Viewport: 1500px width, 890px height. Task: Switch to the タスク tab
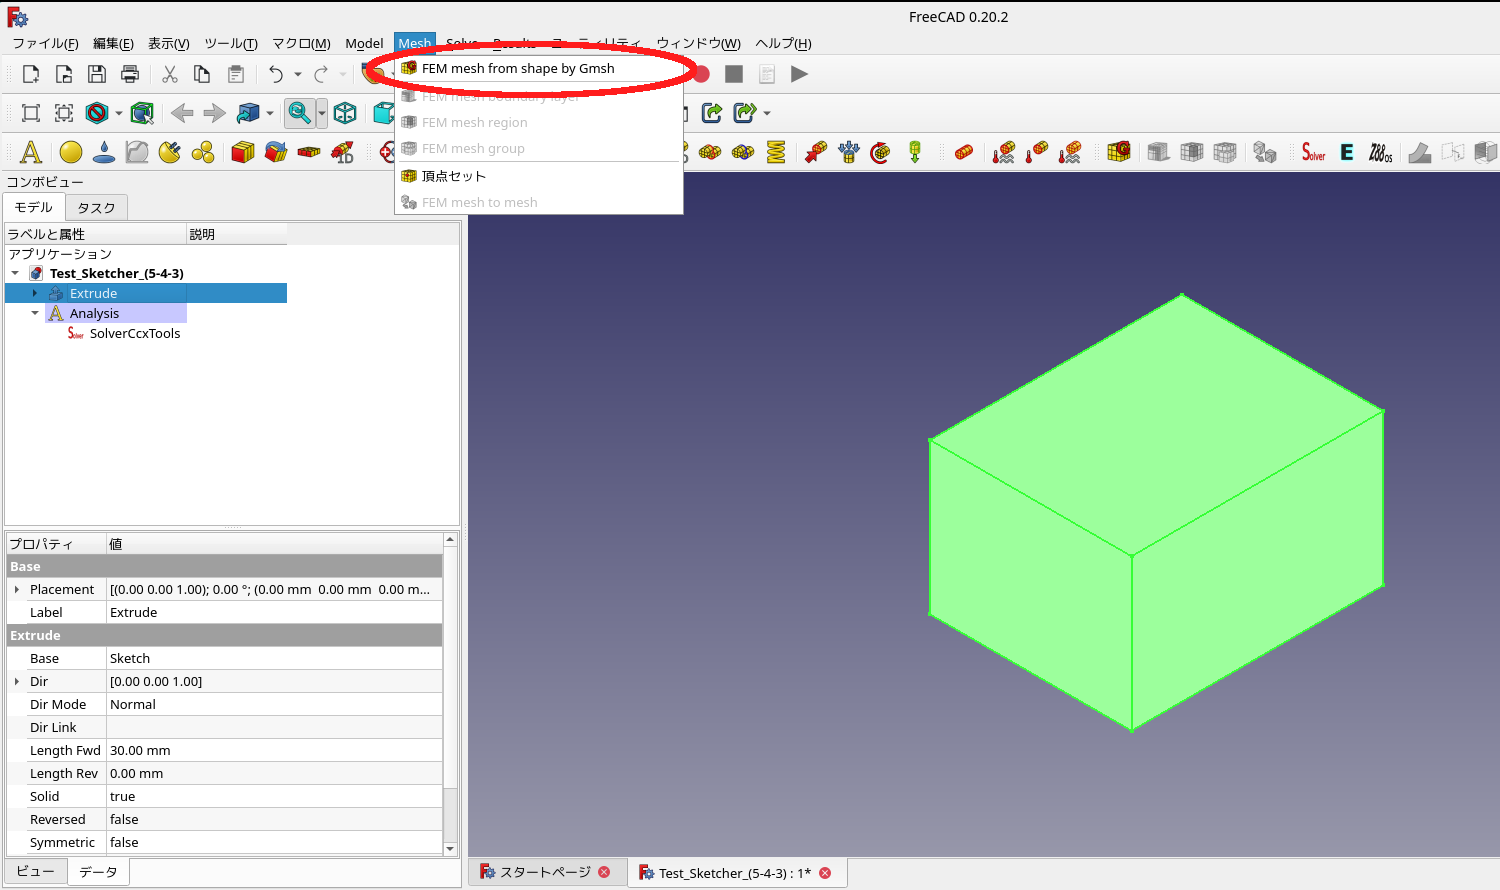coord(96,207)
